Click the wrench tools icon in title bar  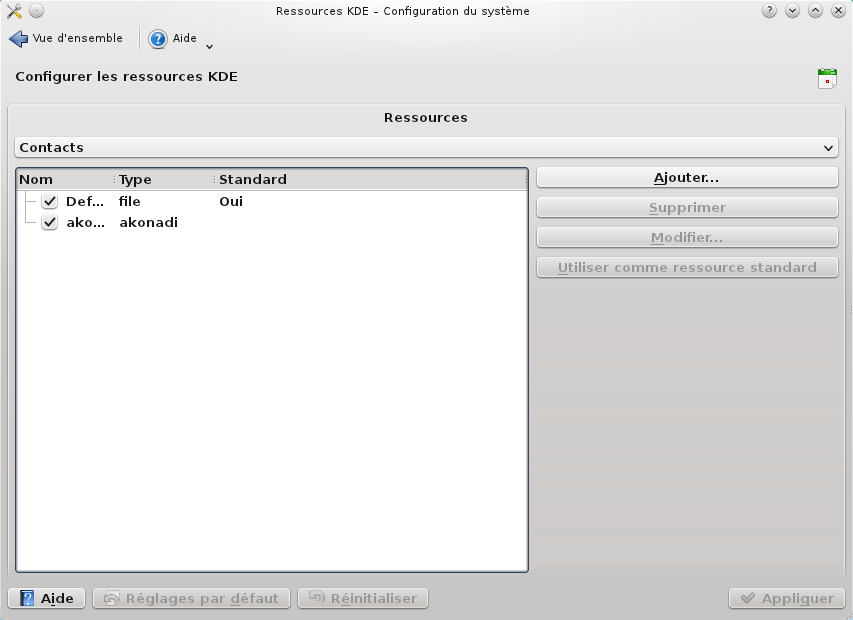coord(14,11)
